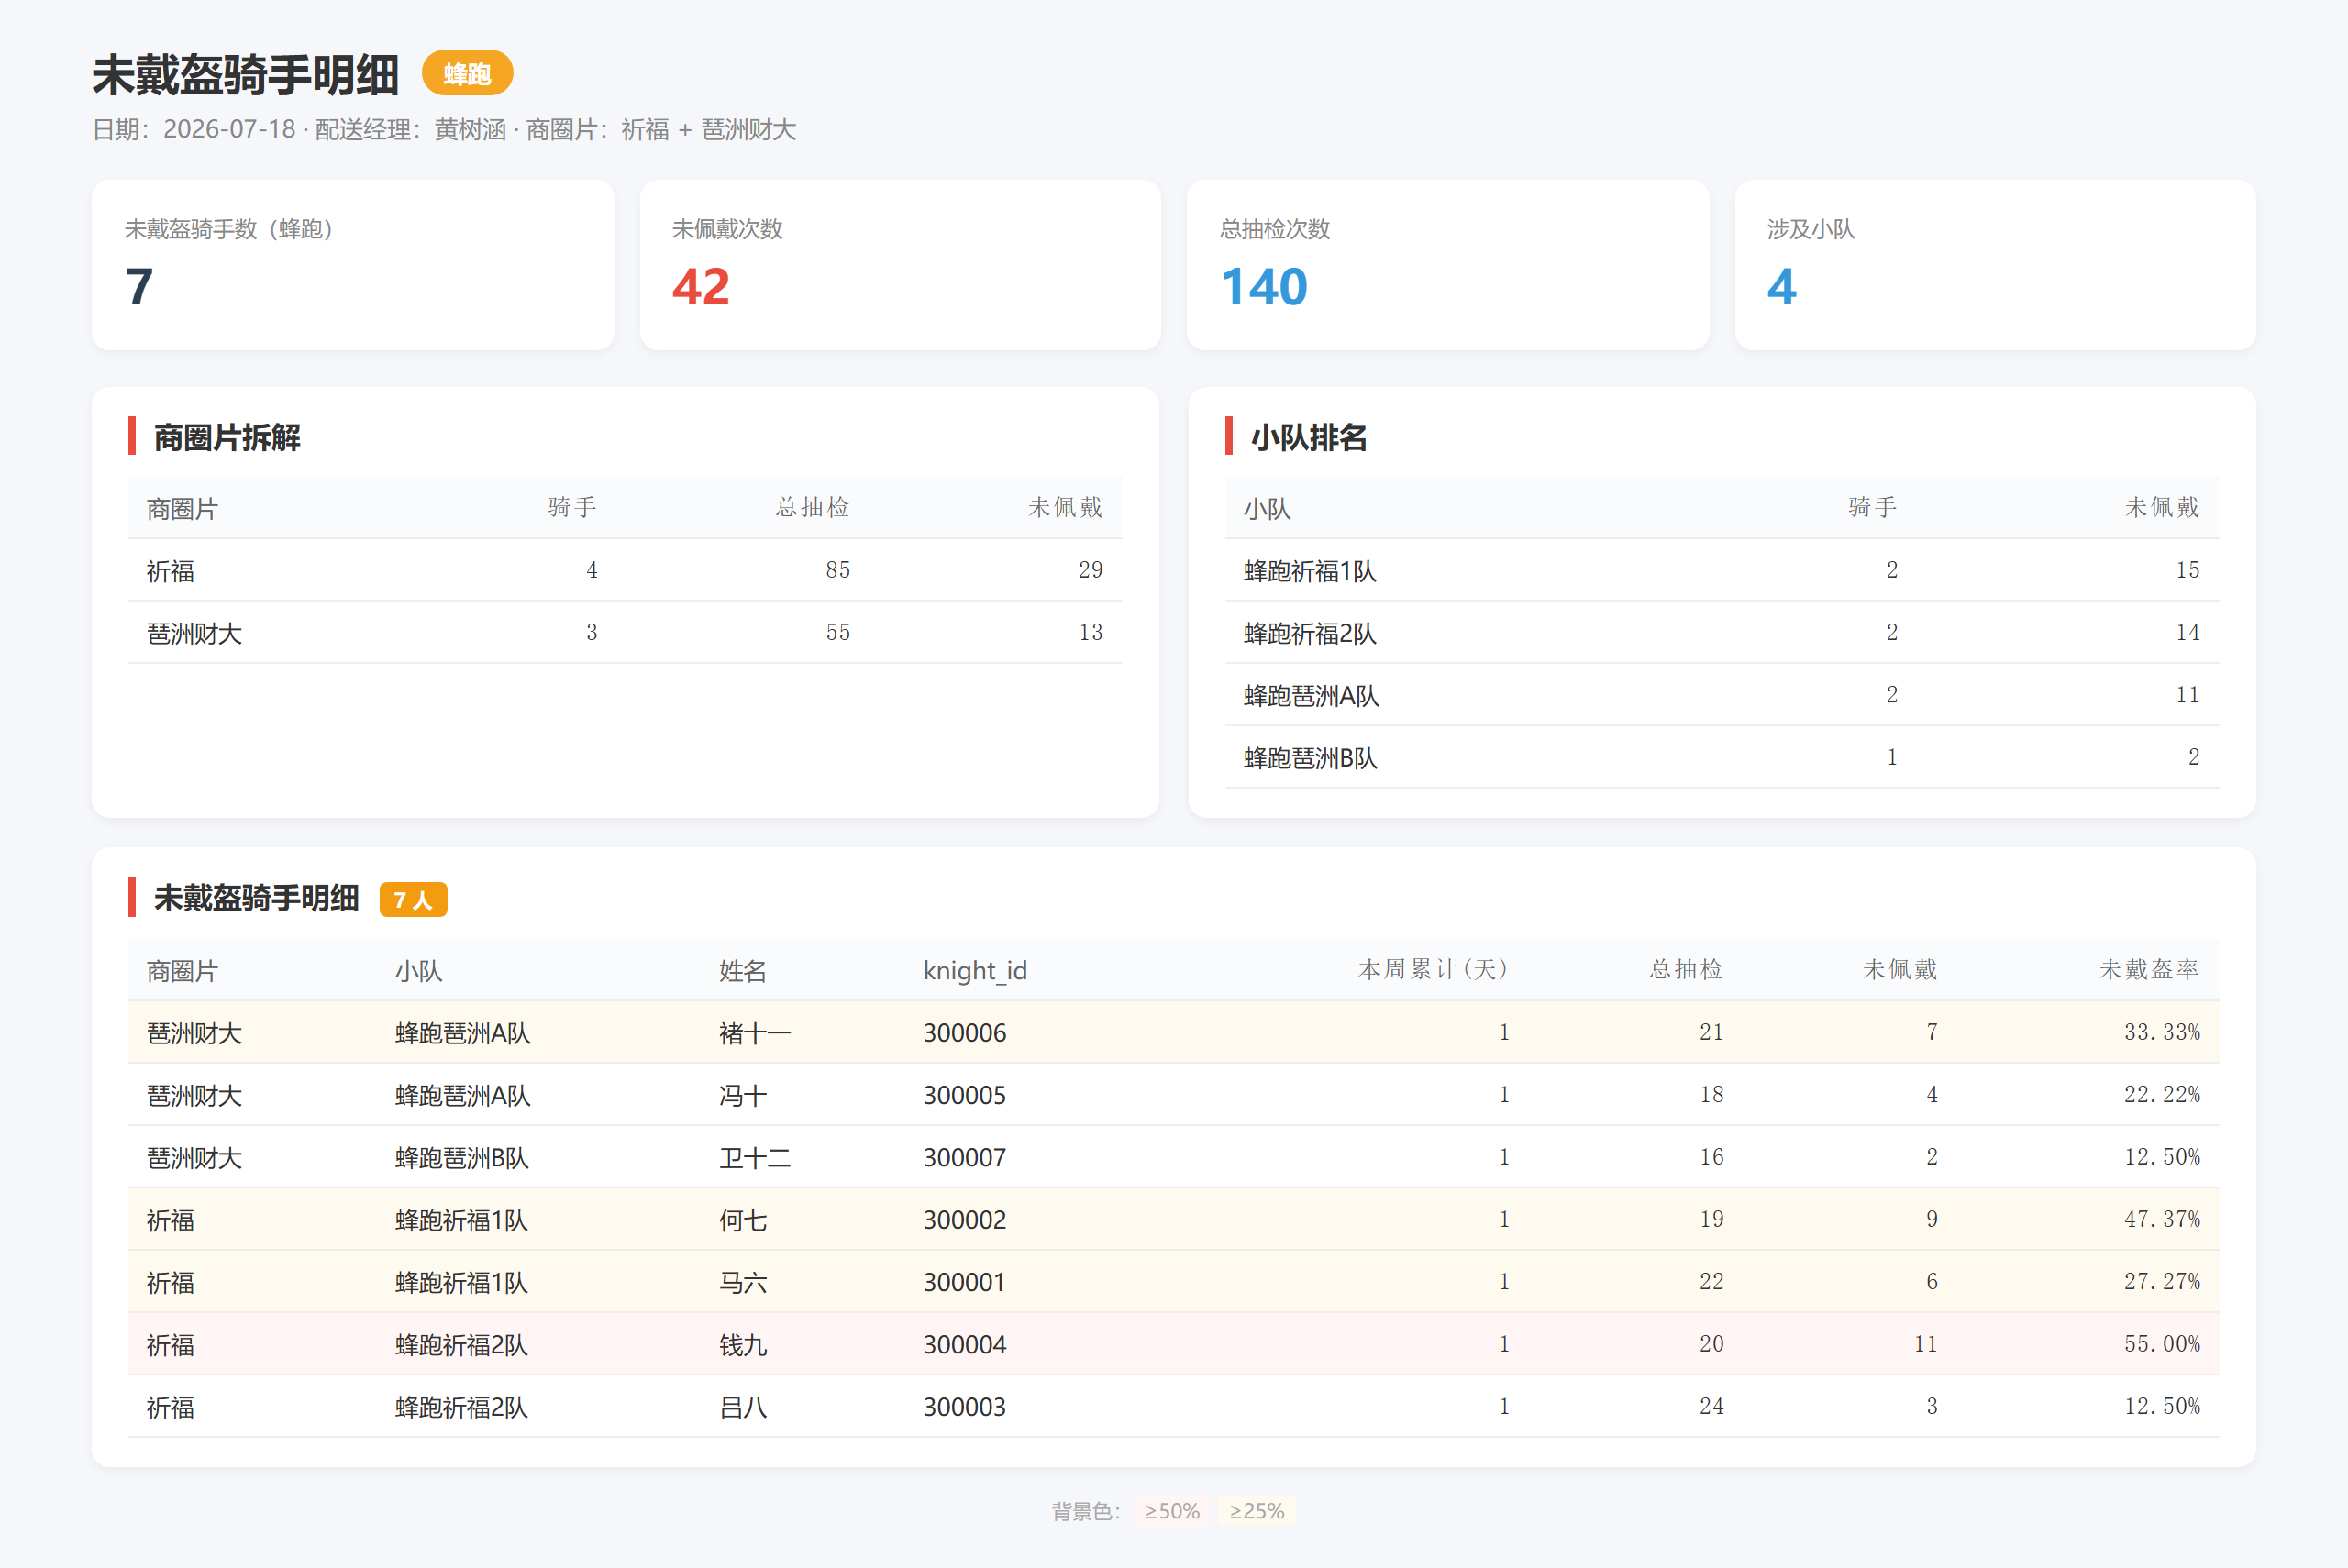Click rider name 马六
The height and width of the screenshot is (1568, 2348).
click(743, 1282)
